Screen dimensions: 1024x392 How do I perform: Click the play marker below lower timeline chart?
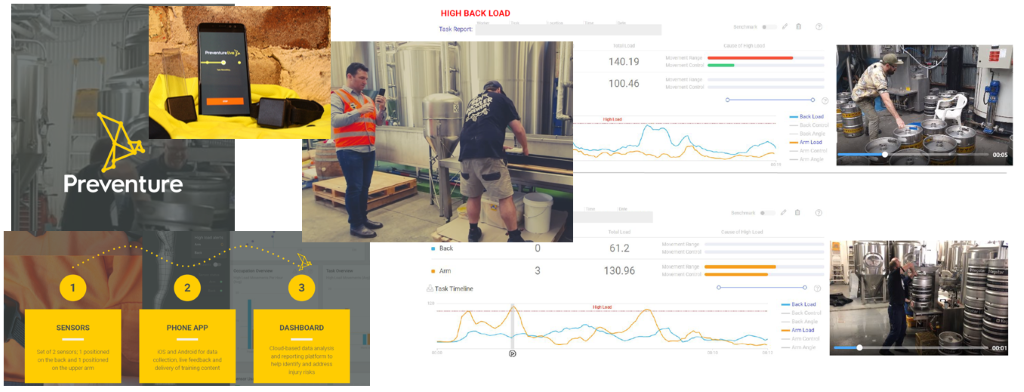[513, 353]
